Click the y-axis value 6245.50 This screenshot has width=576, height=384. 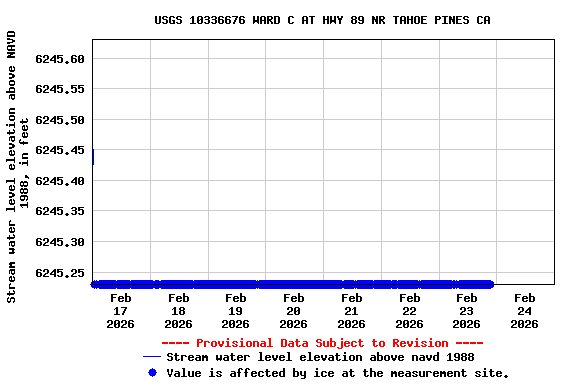click(x=60, y=120)
